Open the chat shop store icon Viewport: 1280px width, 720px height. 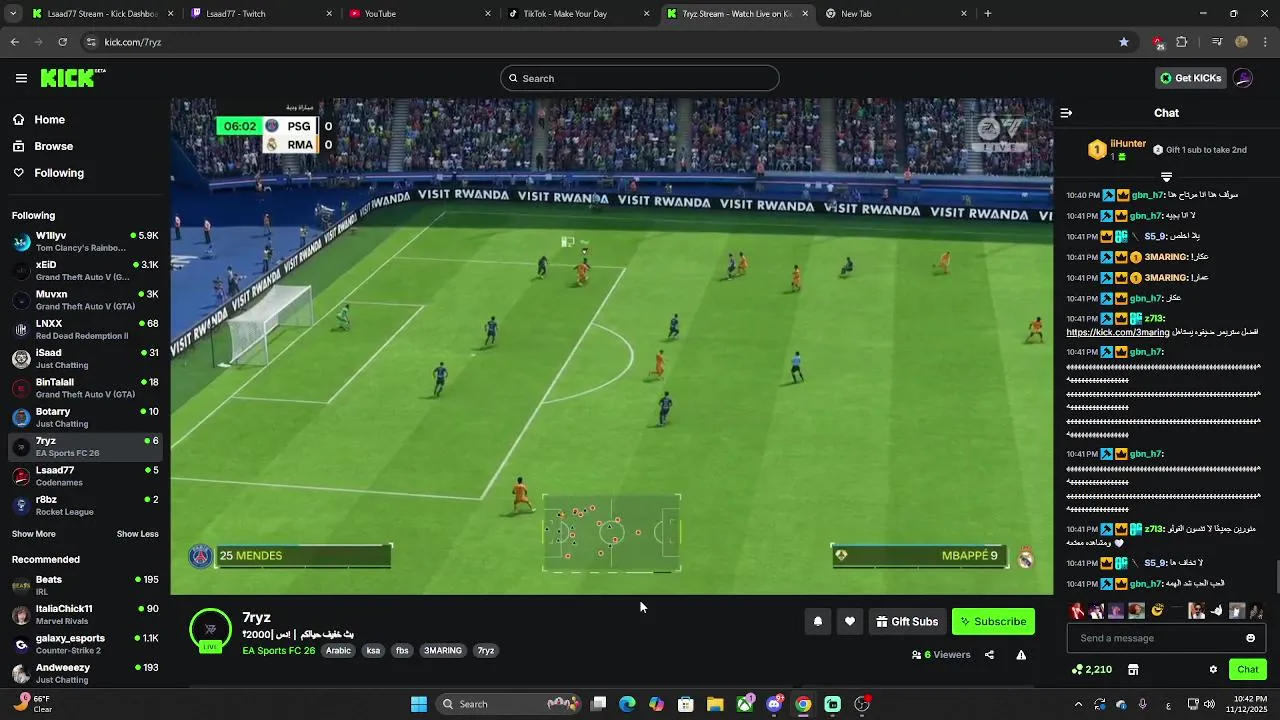pyautogui.click(x=1133, y=669)
